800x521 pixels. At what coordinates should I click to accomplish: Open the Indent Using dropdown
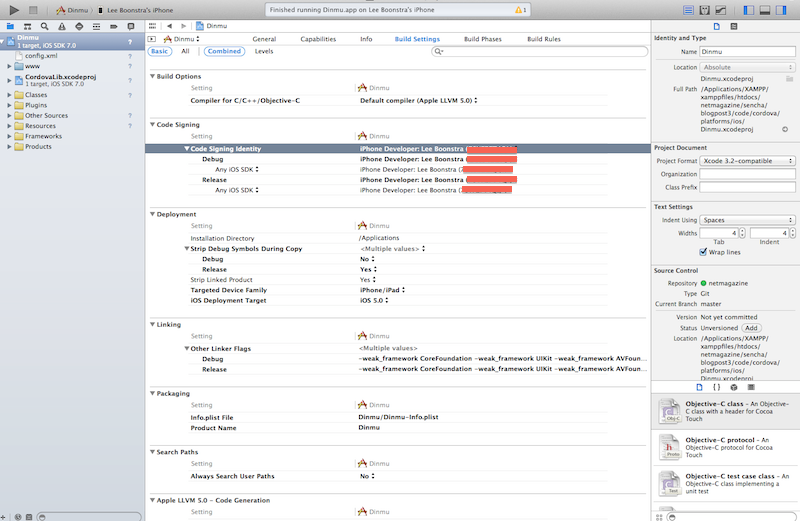(x=747, y=220)
